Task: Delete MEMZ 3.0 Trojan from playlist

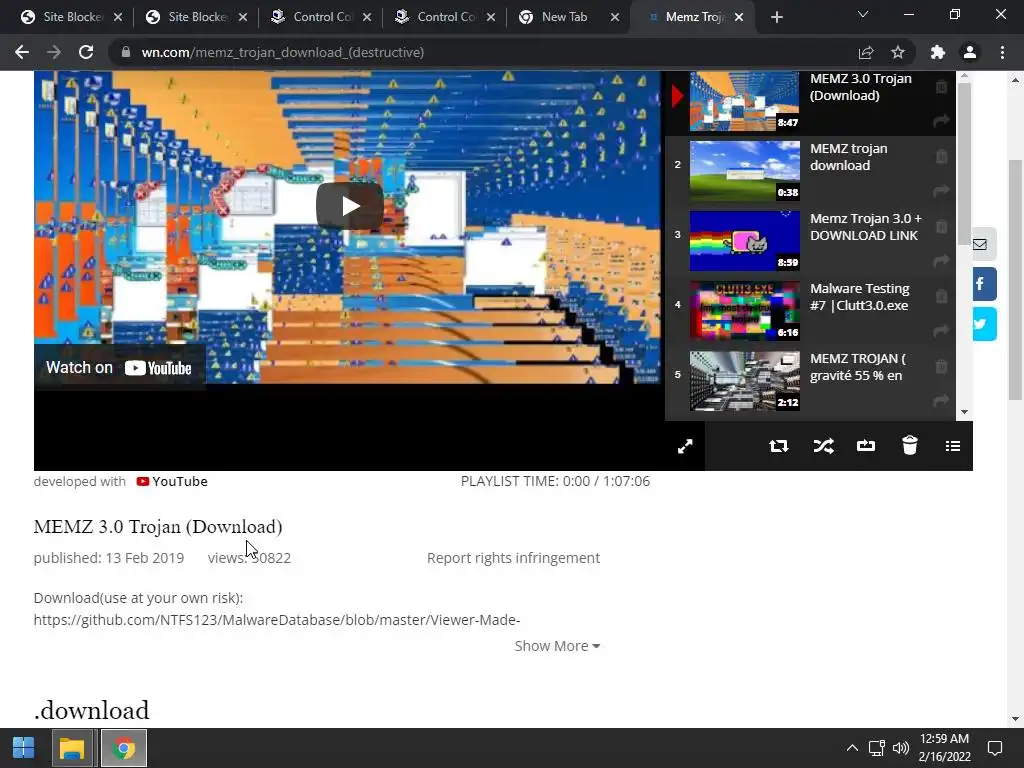Action: (x=941, y=86)
